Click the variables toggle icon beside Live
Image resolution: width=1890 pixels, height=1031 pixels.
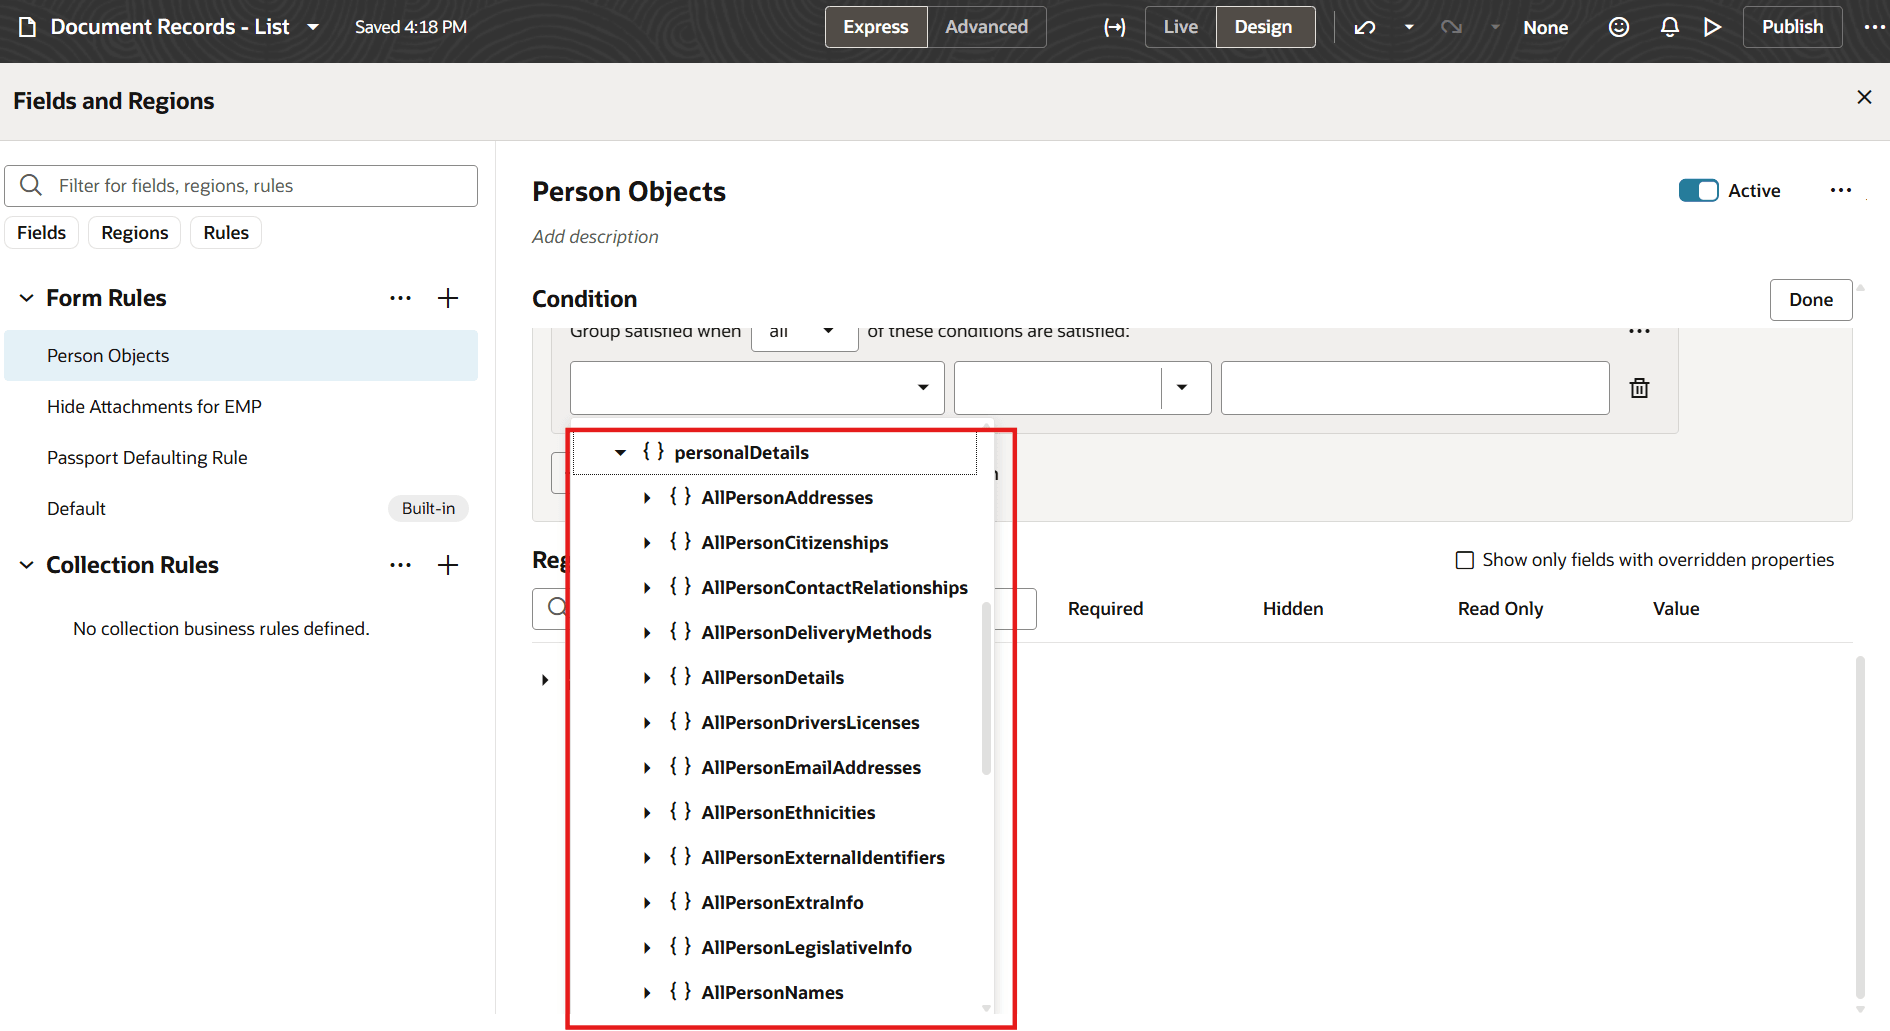(1114, 27)
